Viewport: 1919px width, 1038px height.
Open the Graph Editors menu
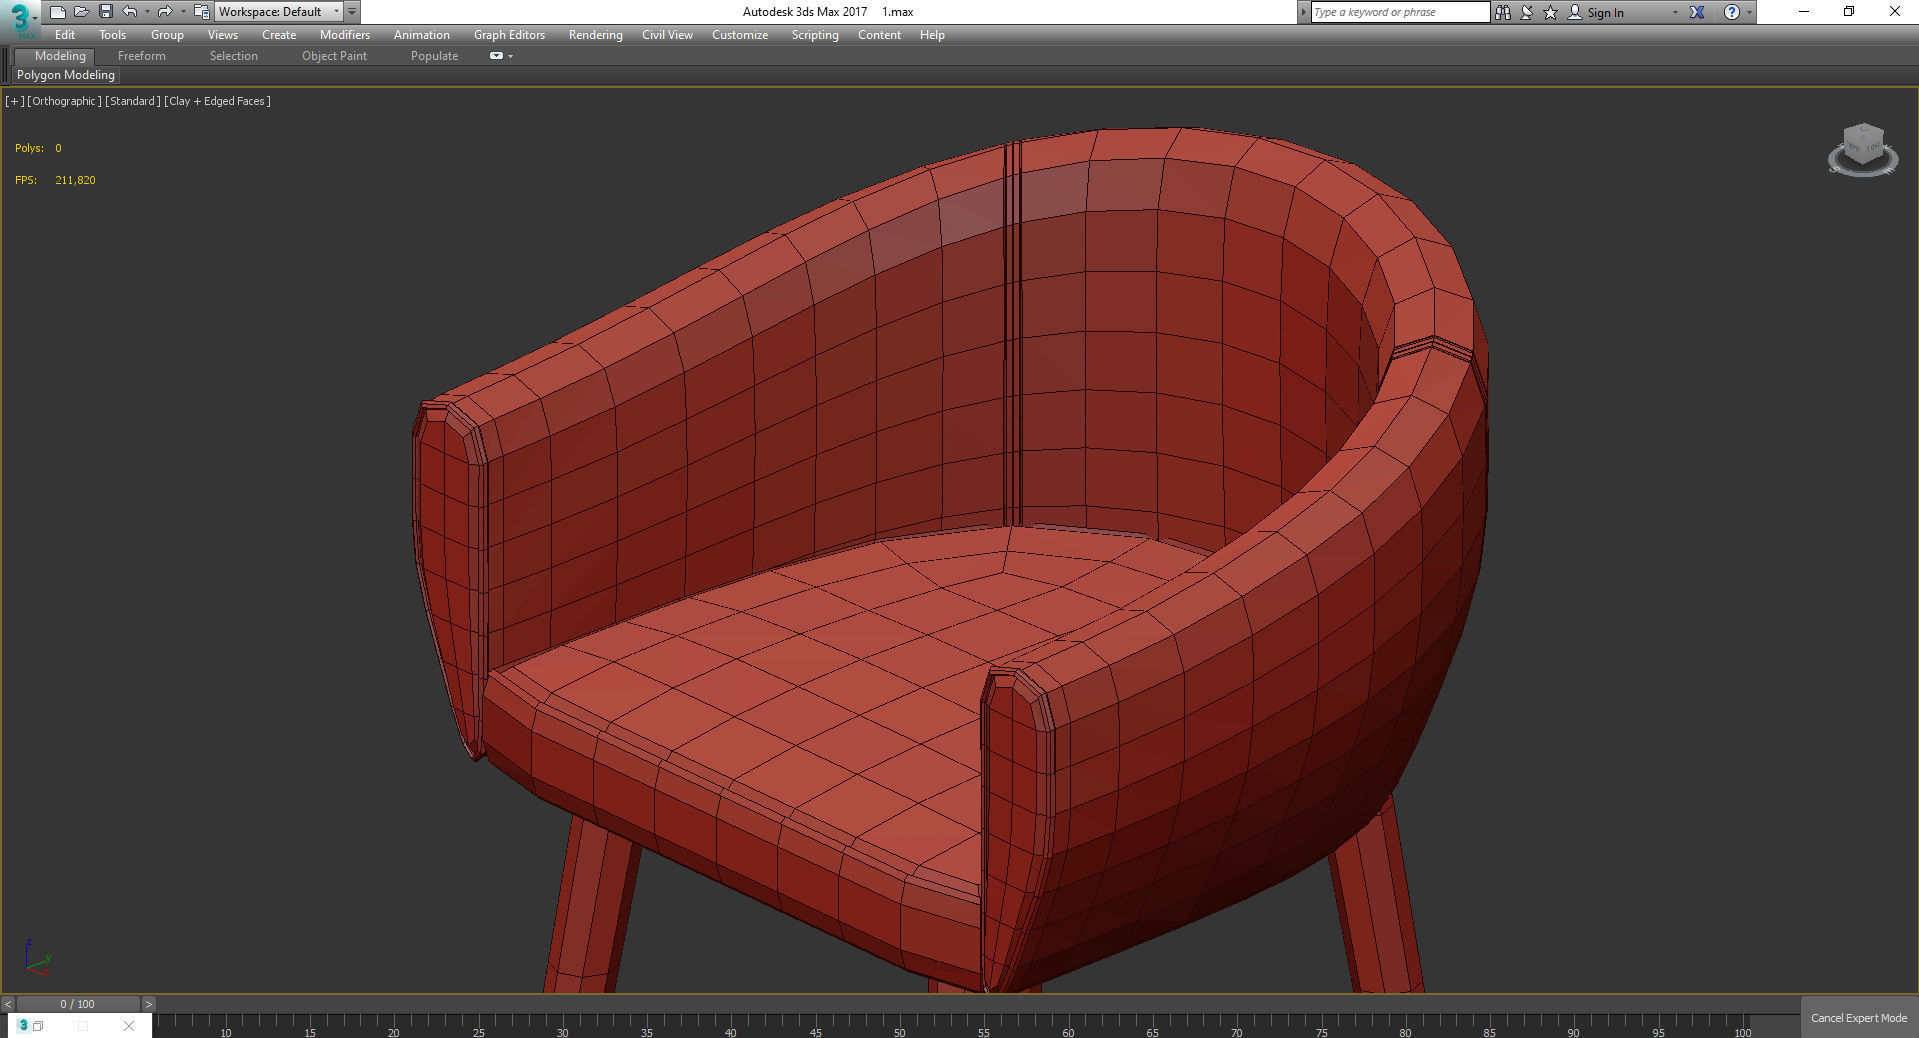pos(509,35)
